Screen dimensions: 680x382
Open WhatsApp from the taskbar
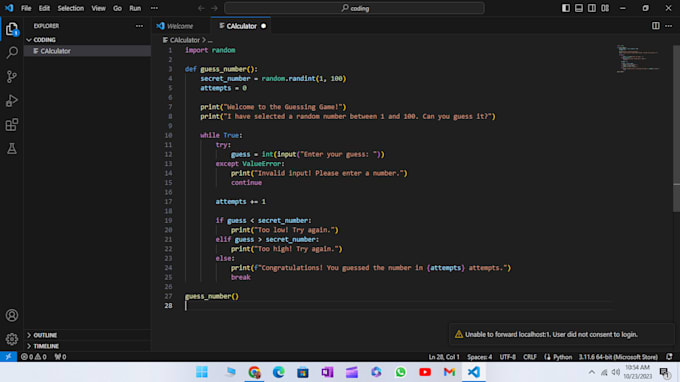[400, 372]
